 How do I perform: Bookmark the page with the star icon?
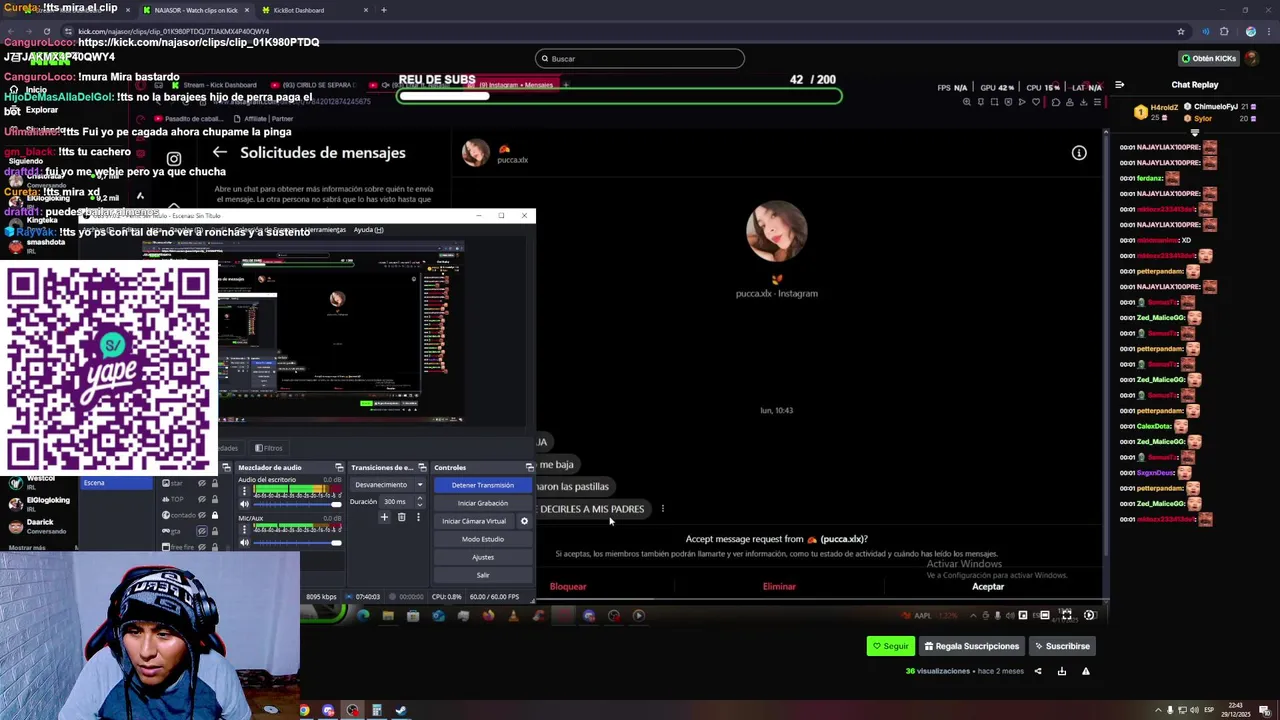click(1181, 31)
